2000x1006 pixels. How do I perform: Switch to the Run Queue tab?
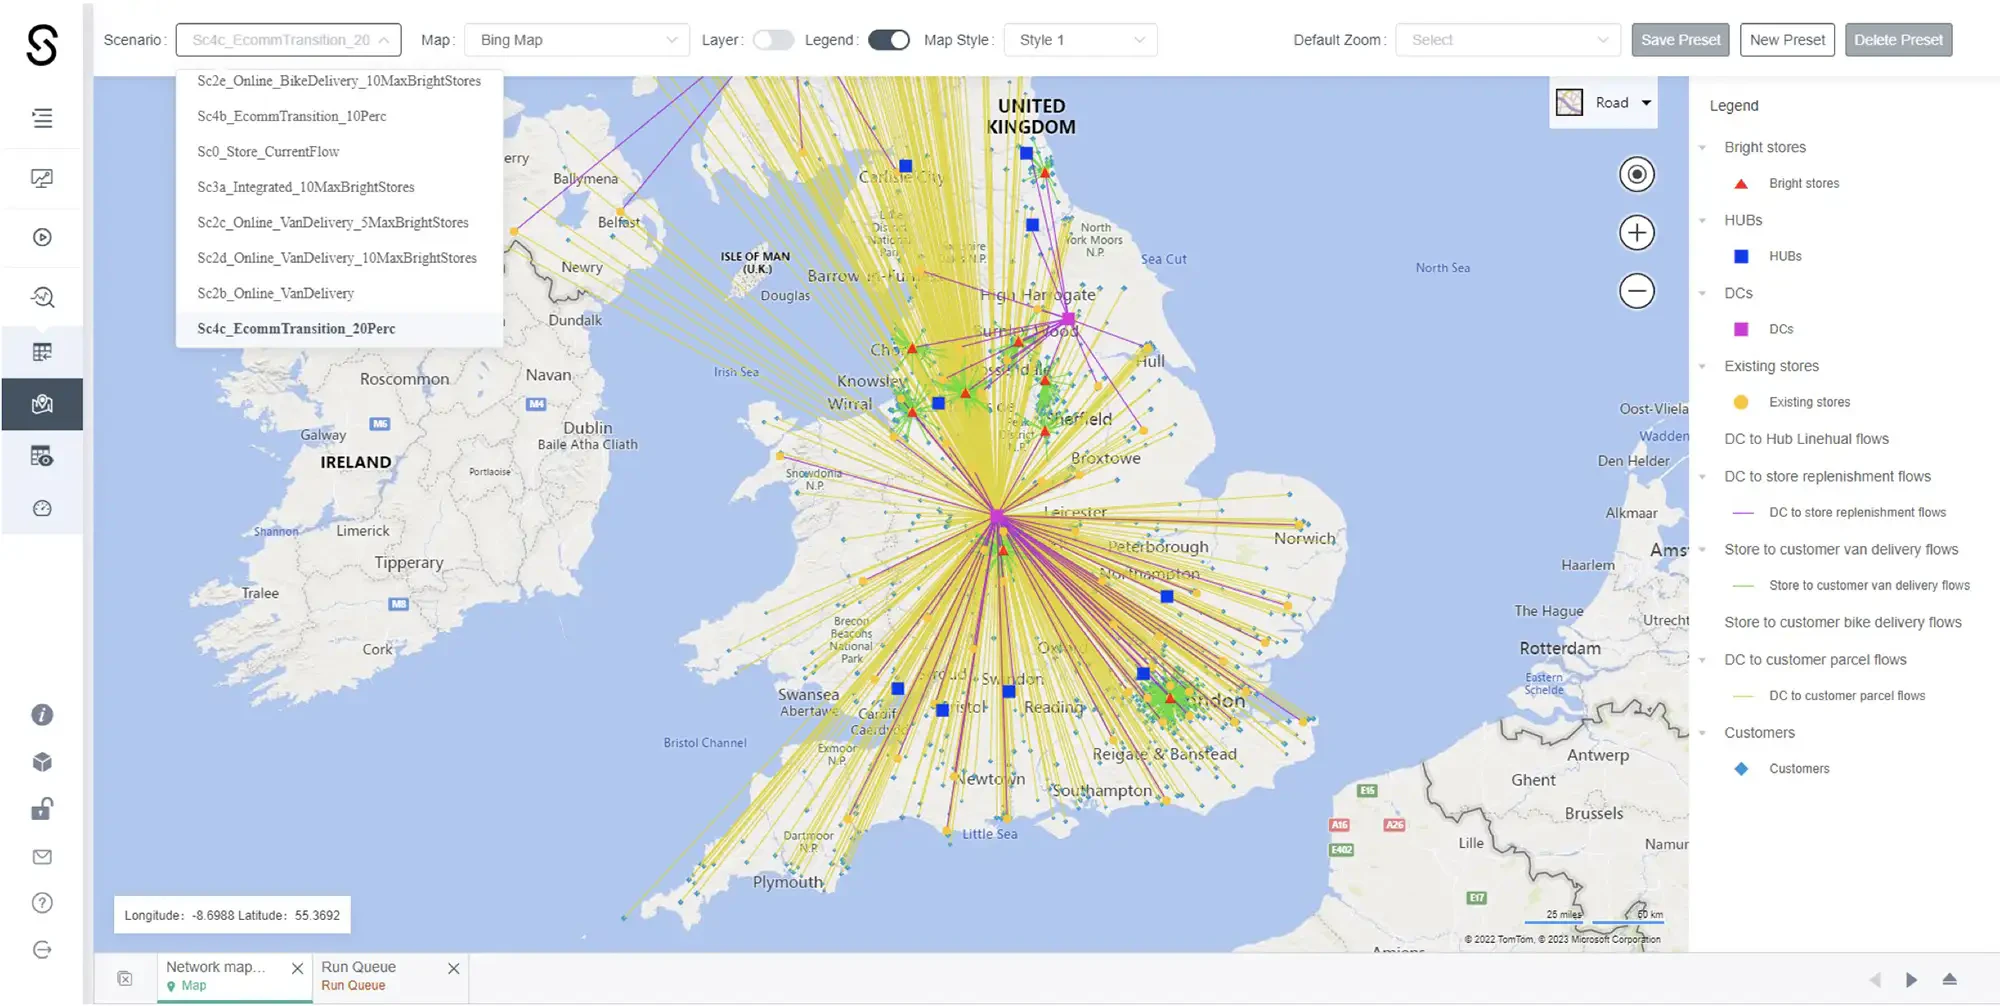(358, 967)
